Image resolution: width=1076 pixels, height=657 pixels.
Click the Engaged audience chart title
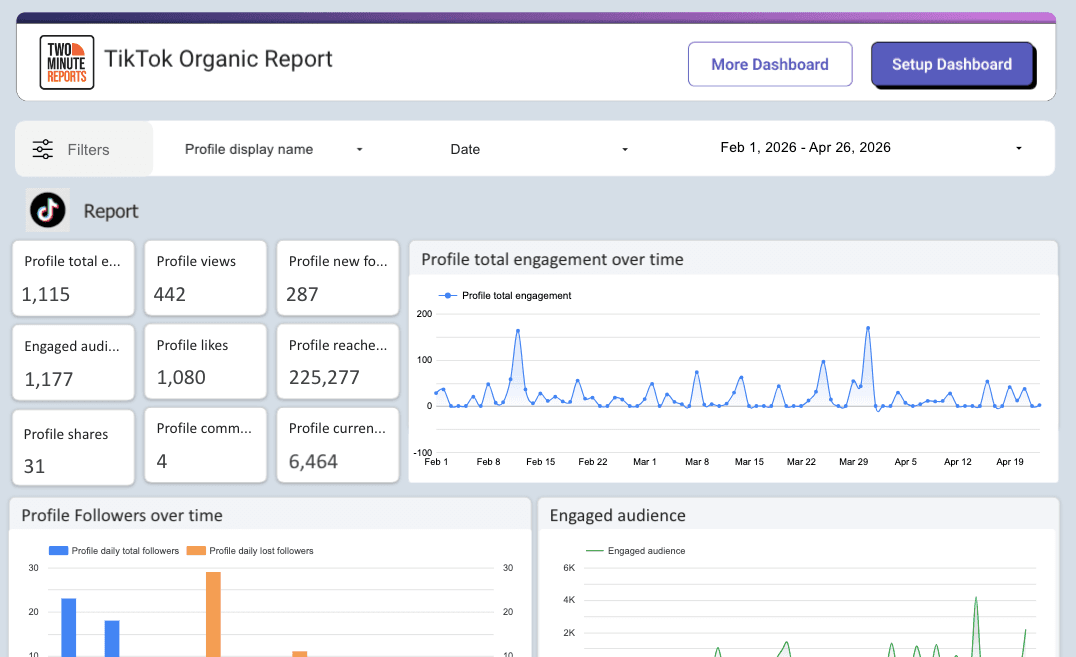coord(618,516)
